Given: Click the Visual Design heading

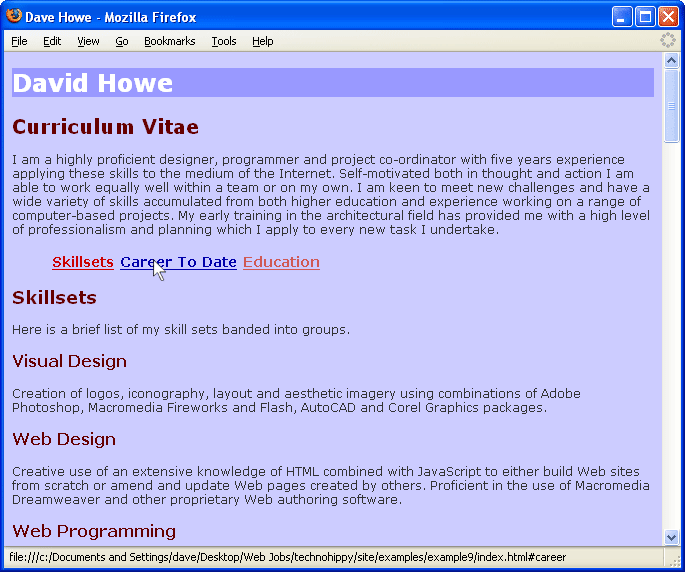Looking at the screenshot, I should pyautogui.click(x=69, y=361).
